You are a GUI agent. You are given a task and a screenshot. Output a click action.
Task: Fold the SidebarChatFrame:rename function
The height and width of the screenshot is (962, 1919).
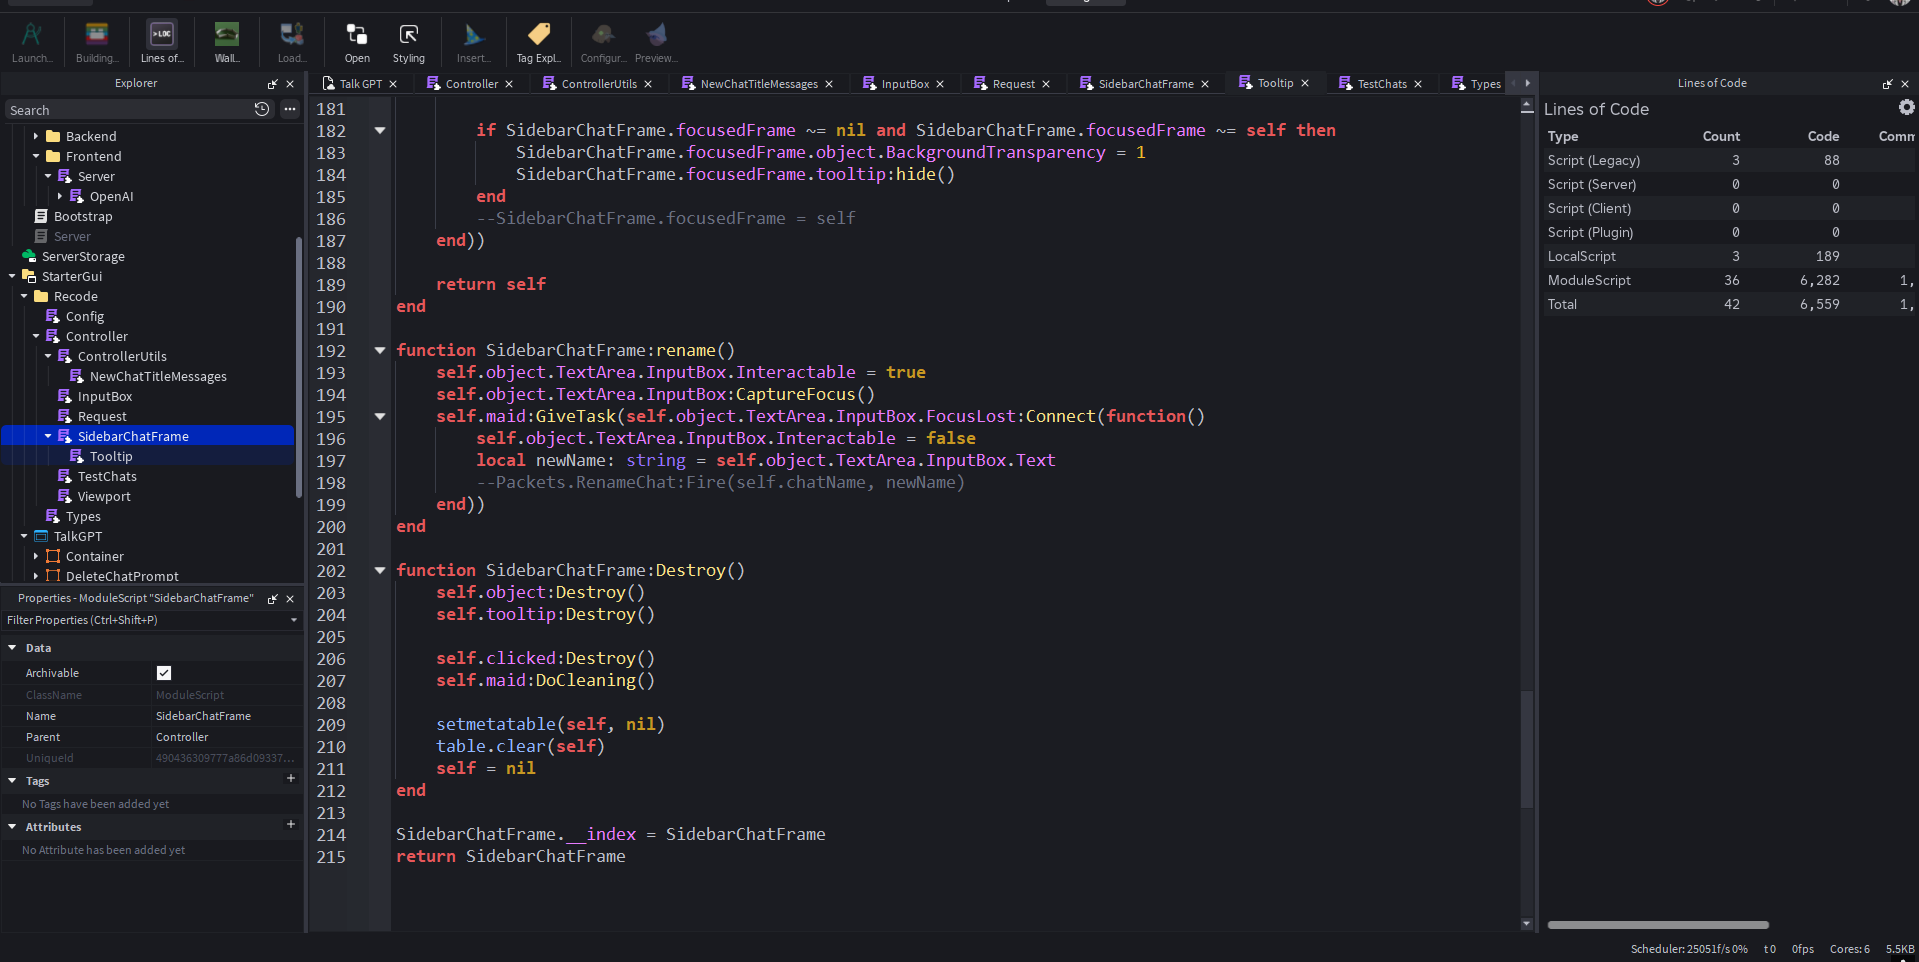(x=380, y=350)
